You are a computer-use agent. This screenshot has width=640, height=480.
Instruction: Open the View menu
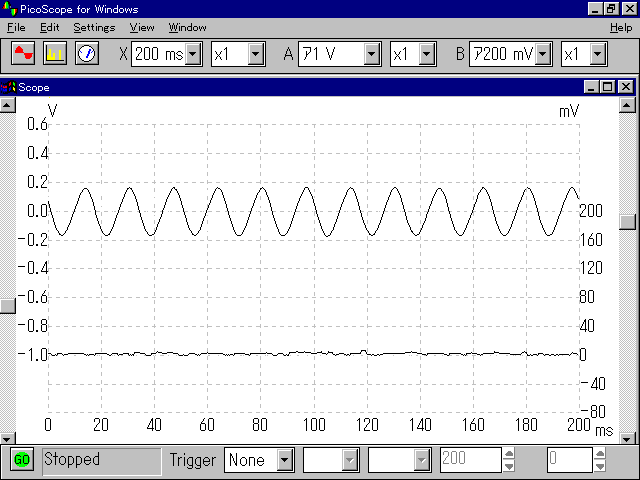142,28
